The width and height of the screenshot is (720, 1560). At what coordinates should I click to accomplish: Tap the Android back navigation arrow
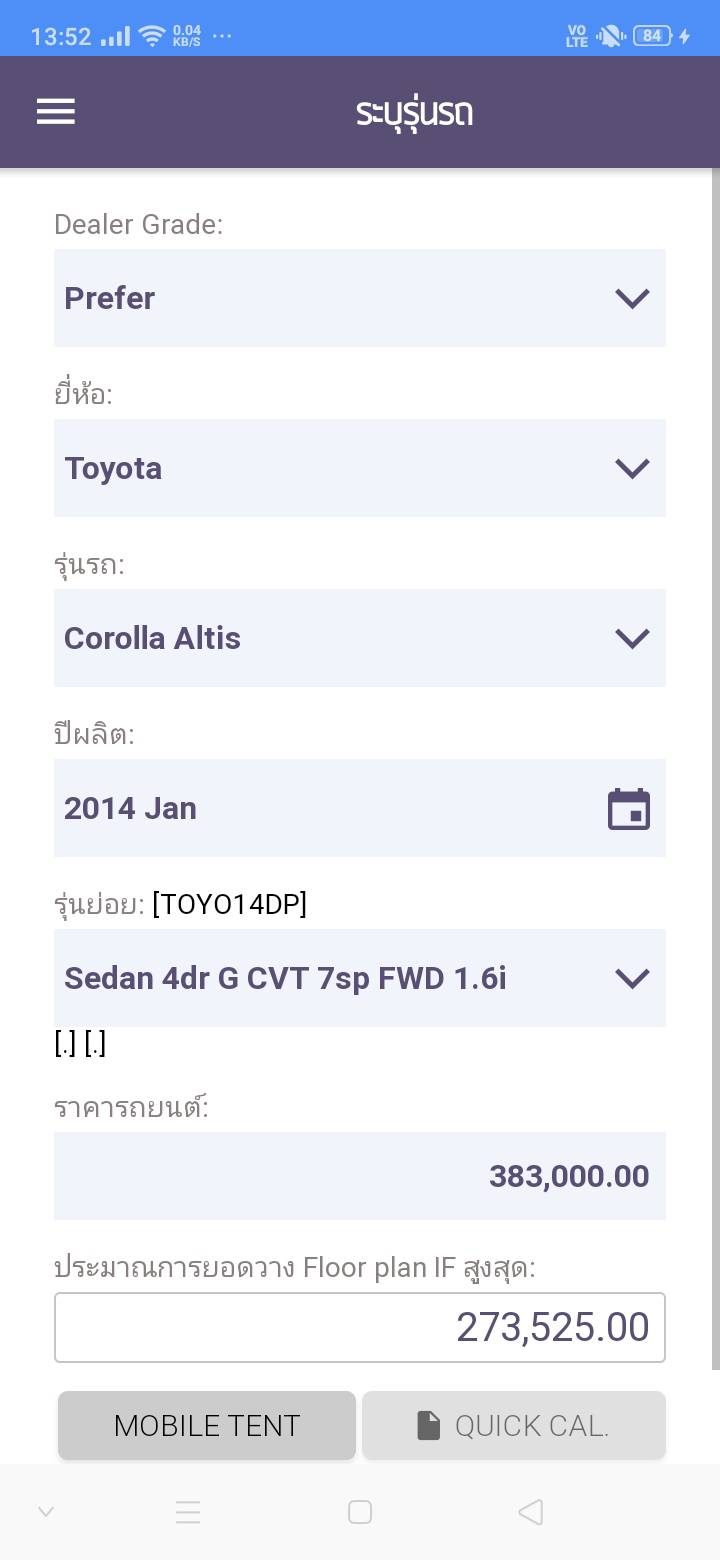(531, 1512)
